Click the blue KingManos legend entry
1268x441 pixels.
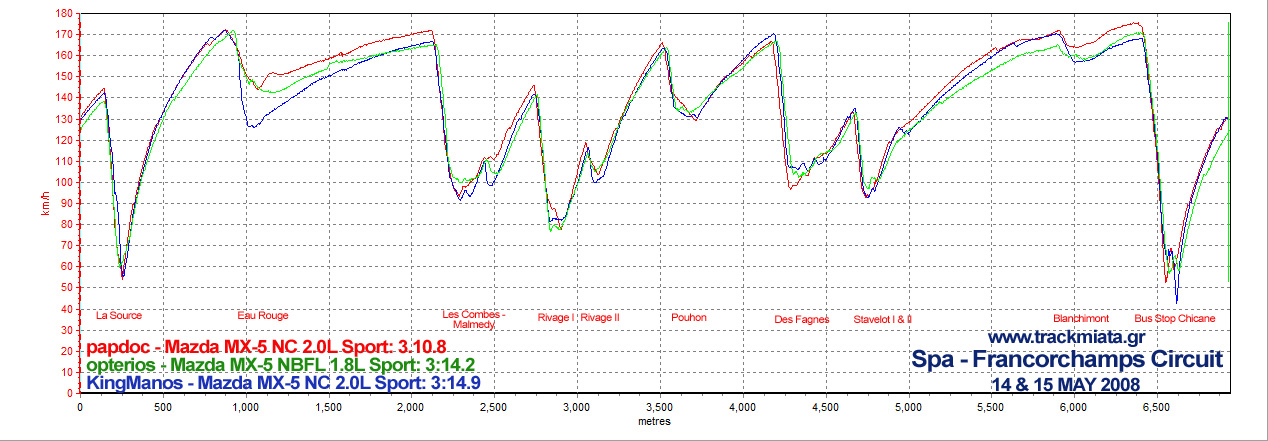[283, 382]
